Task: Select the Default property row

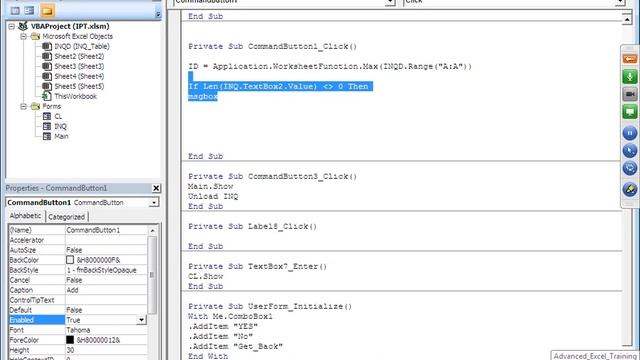Action: (78, 310)
